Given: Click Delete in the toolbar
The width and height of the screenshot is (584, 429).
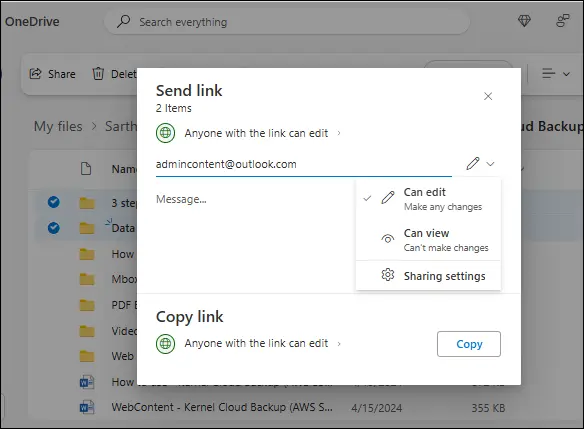Looking at the screenshot, I should pos(114,74).
